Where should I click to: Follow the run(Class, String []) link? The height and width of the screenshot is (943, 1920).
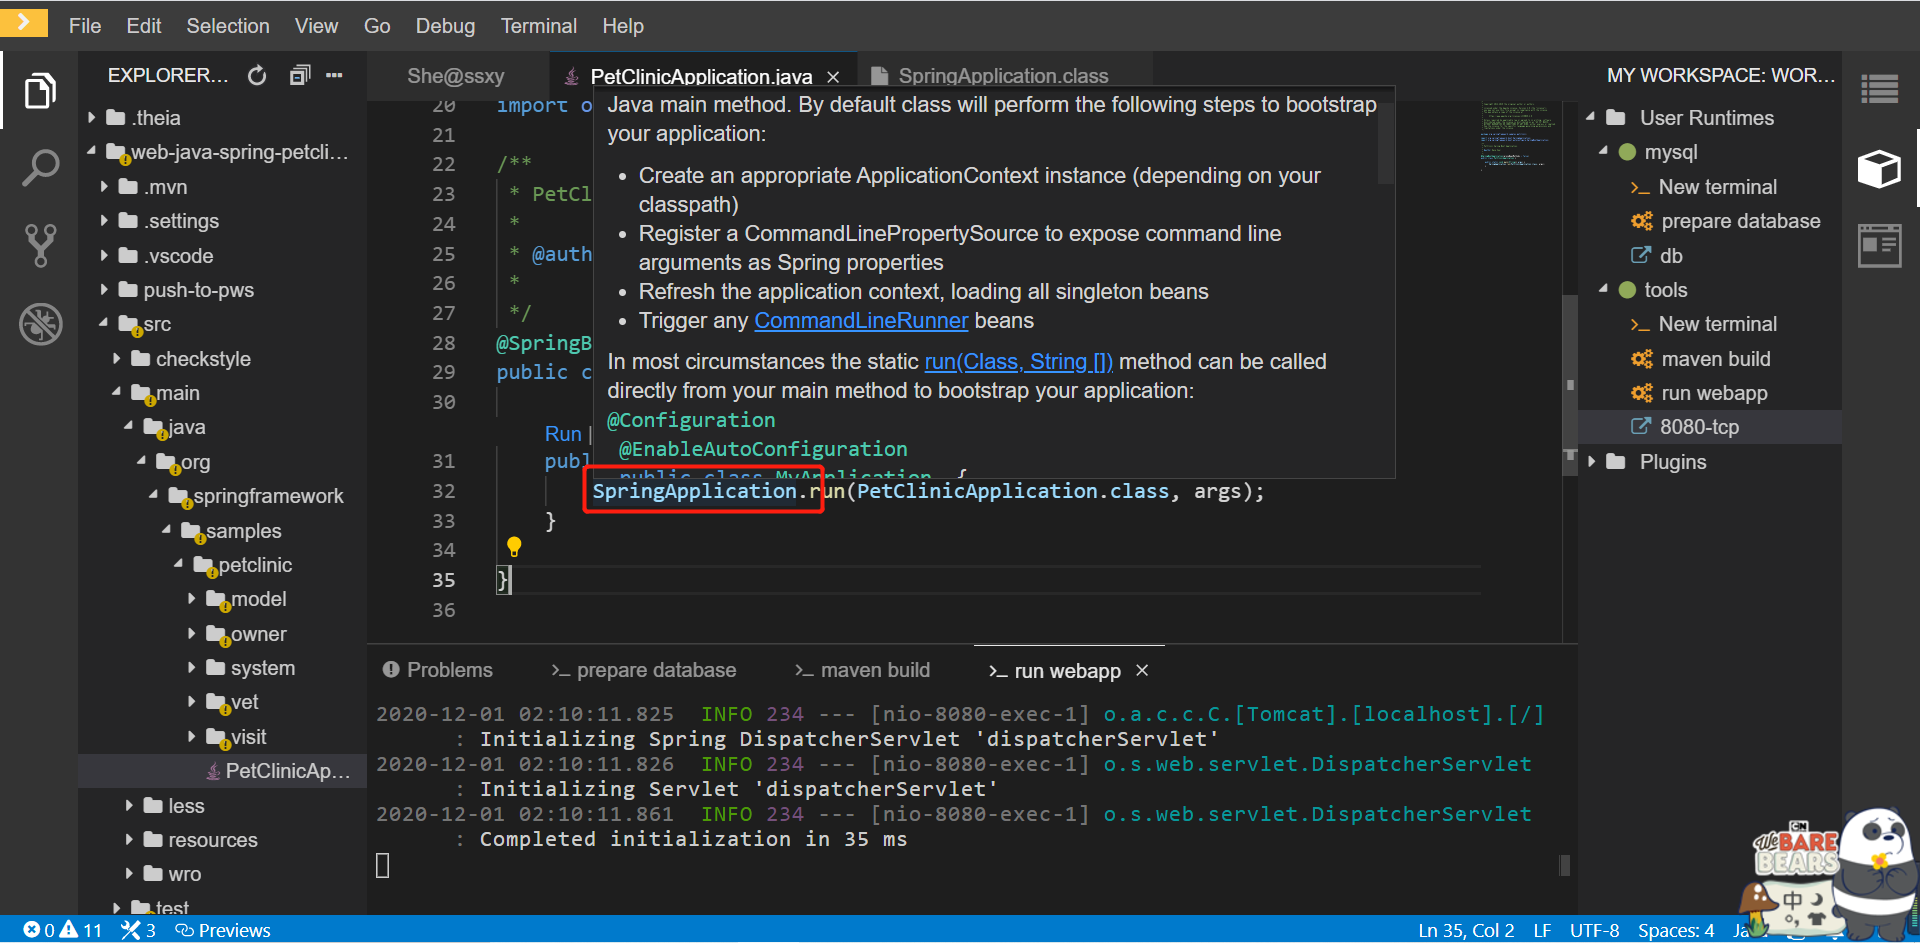(x=1018, y=362)
